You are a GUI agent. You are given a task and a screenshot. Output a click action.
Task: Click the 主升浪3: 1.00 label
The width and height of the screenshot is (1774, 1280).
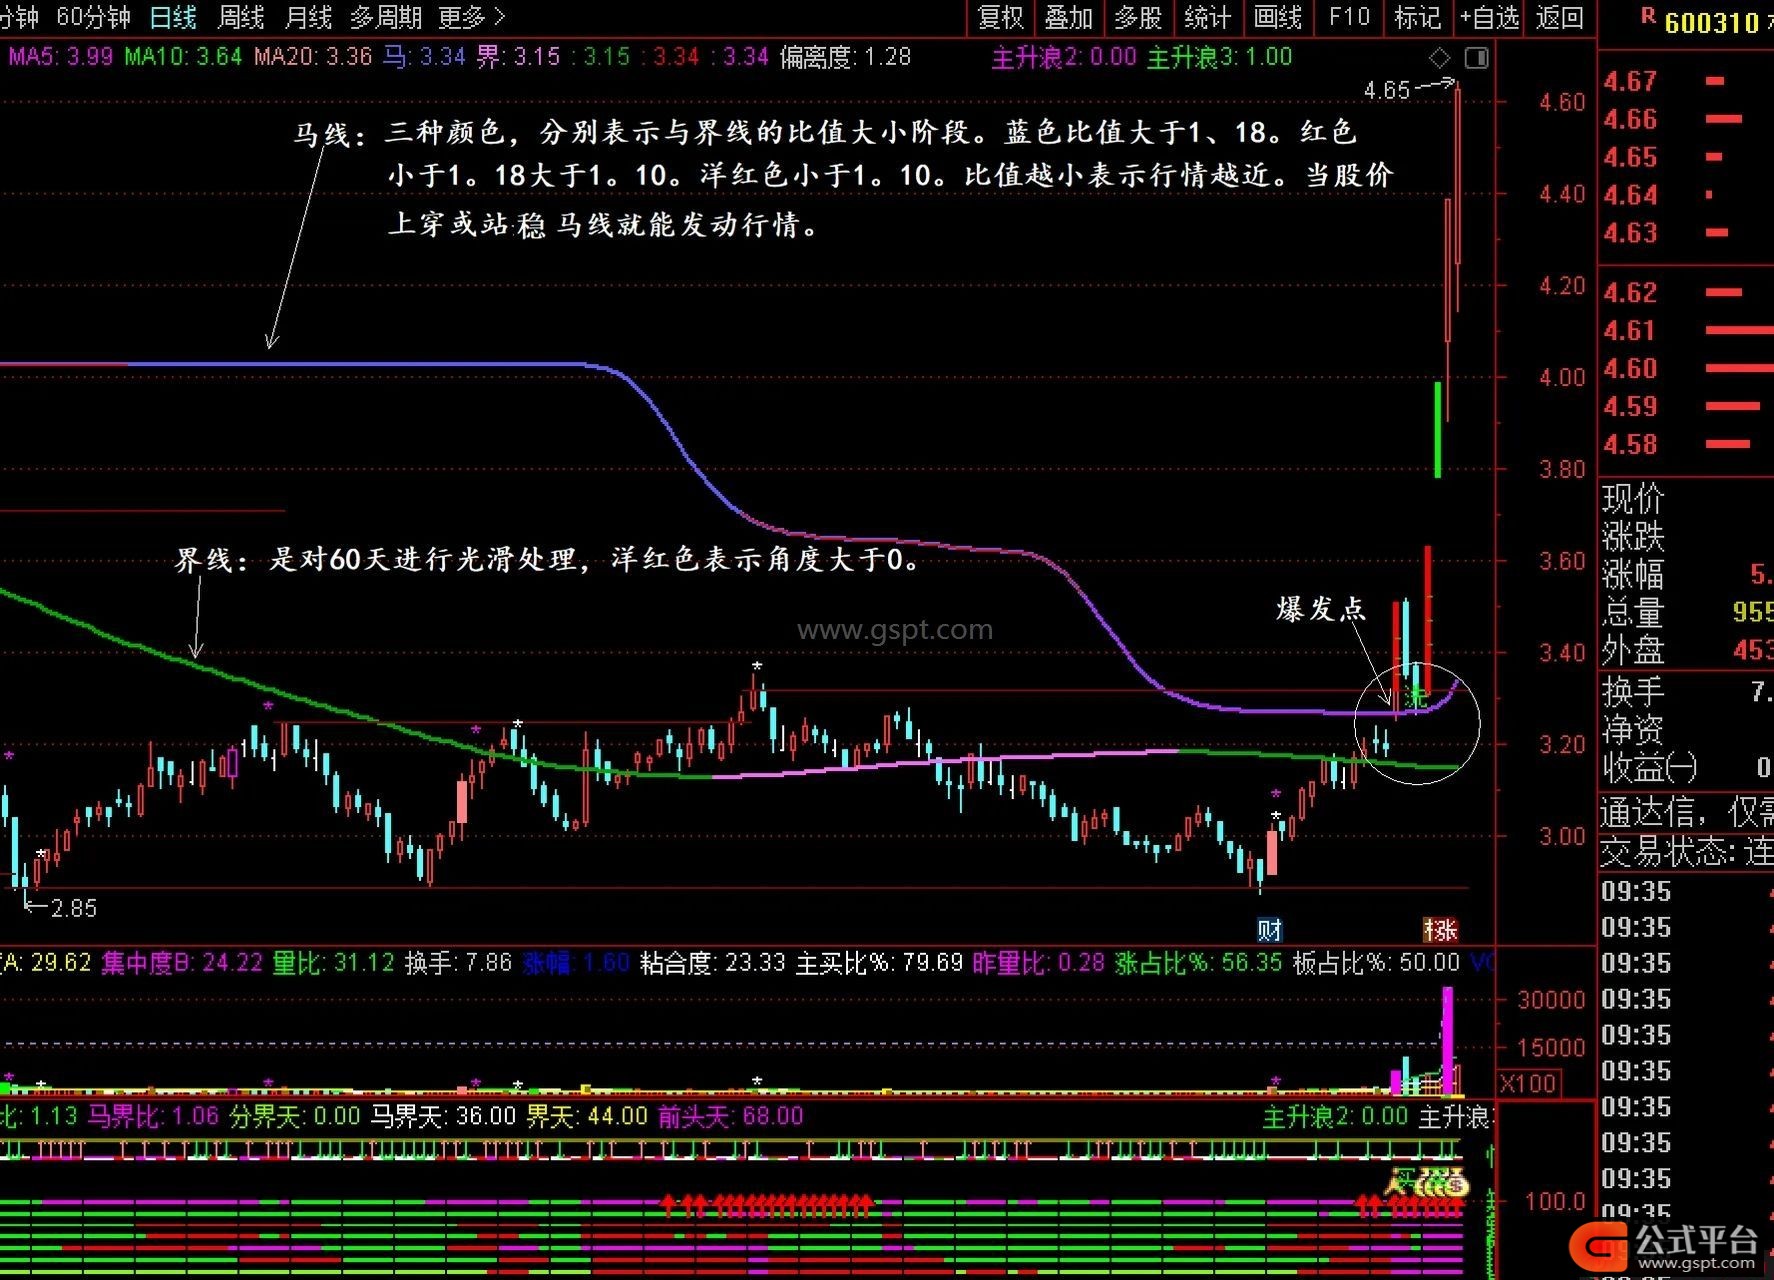pyautogui.click(x=1219, y=57)
